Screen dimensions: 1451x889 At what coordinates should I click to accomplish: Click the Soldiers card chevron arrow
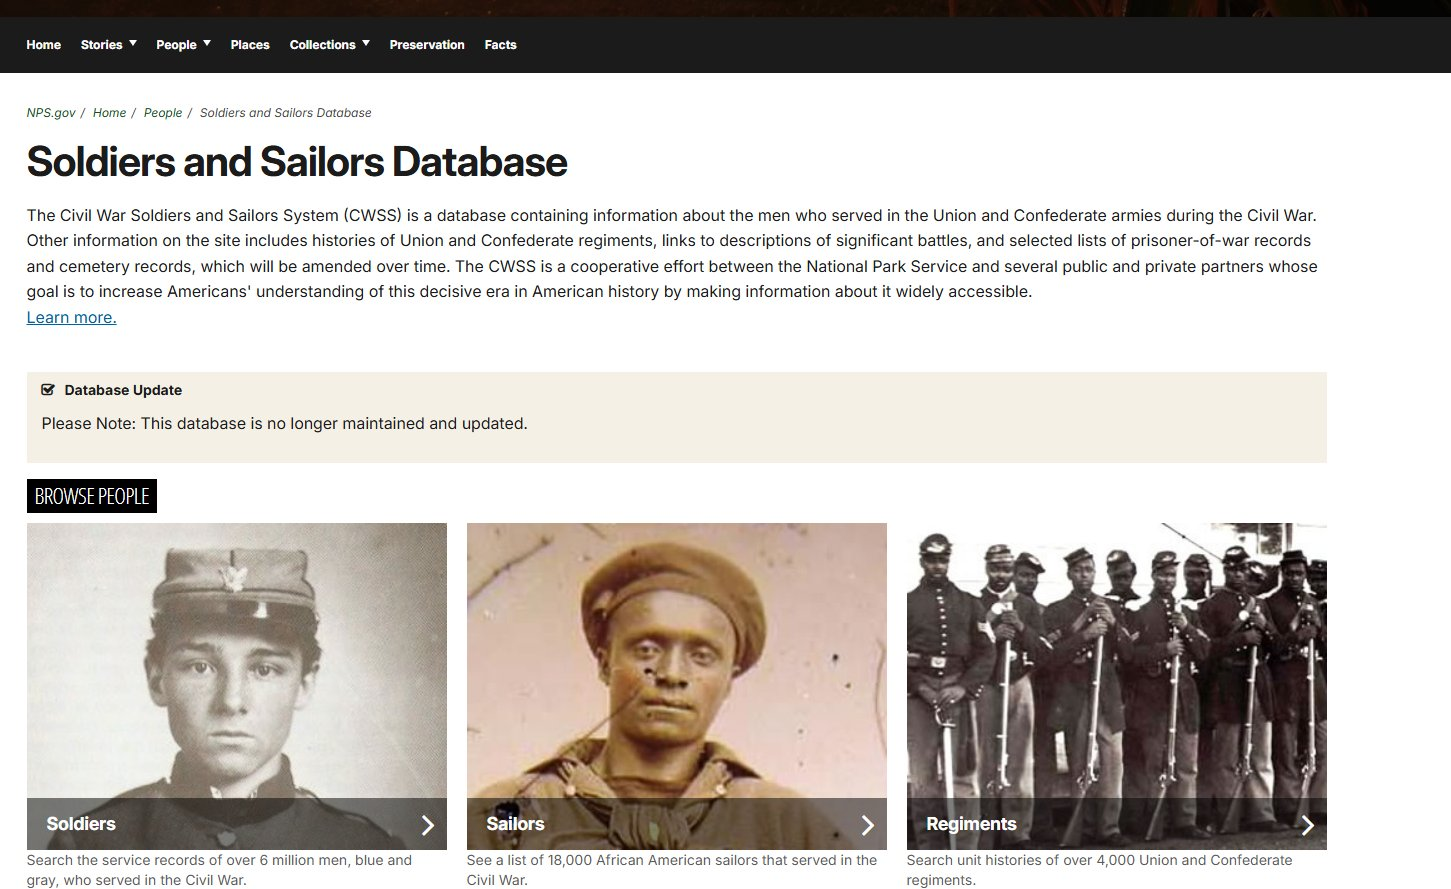(427, 825)
